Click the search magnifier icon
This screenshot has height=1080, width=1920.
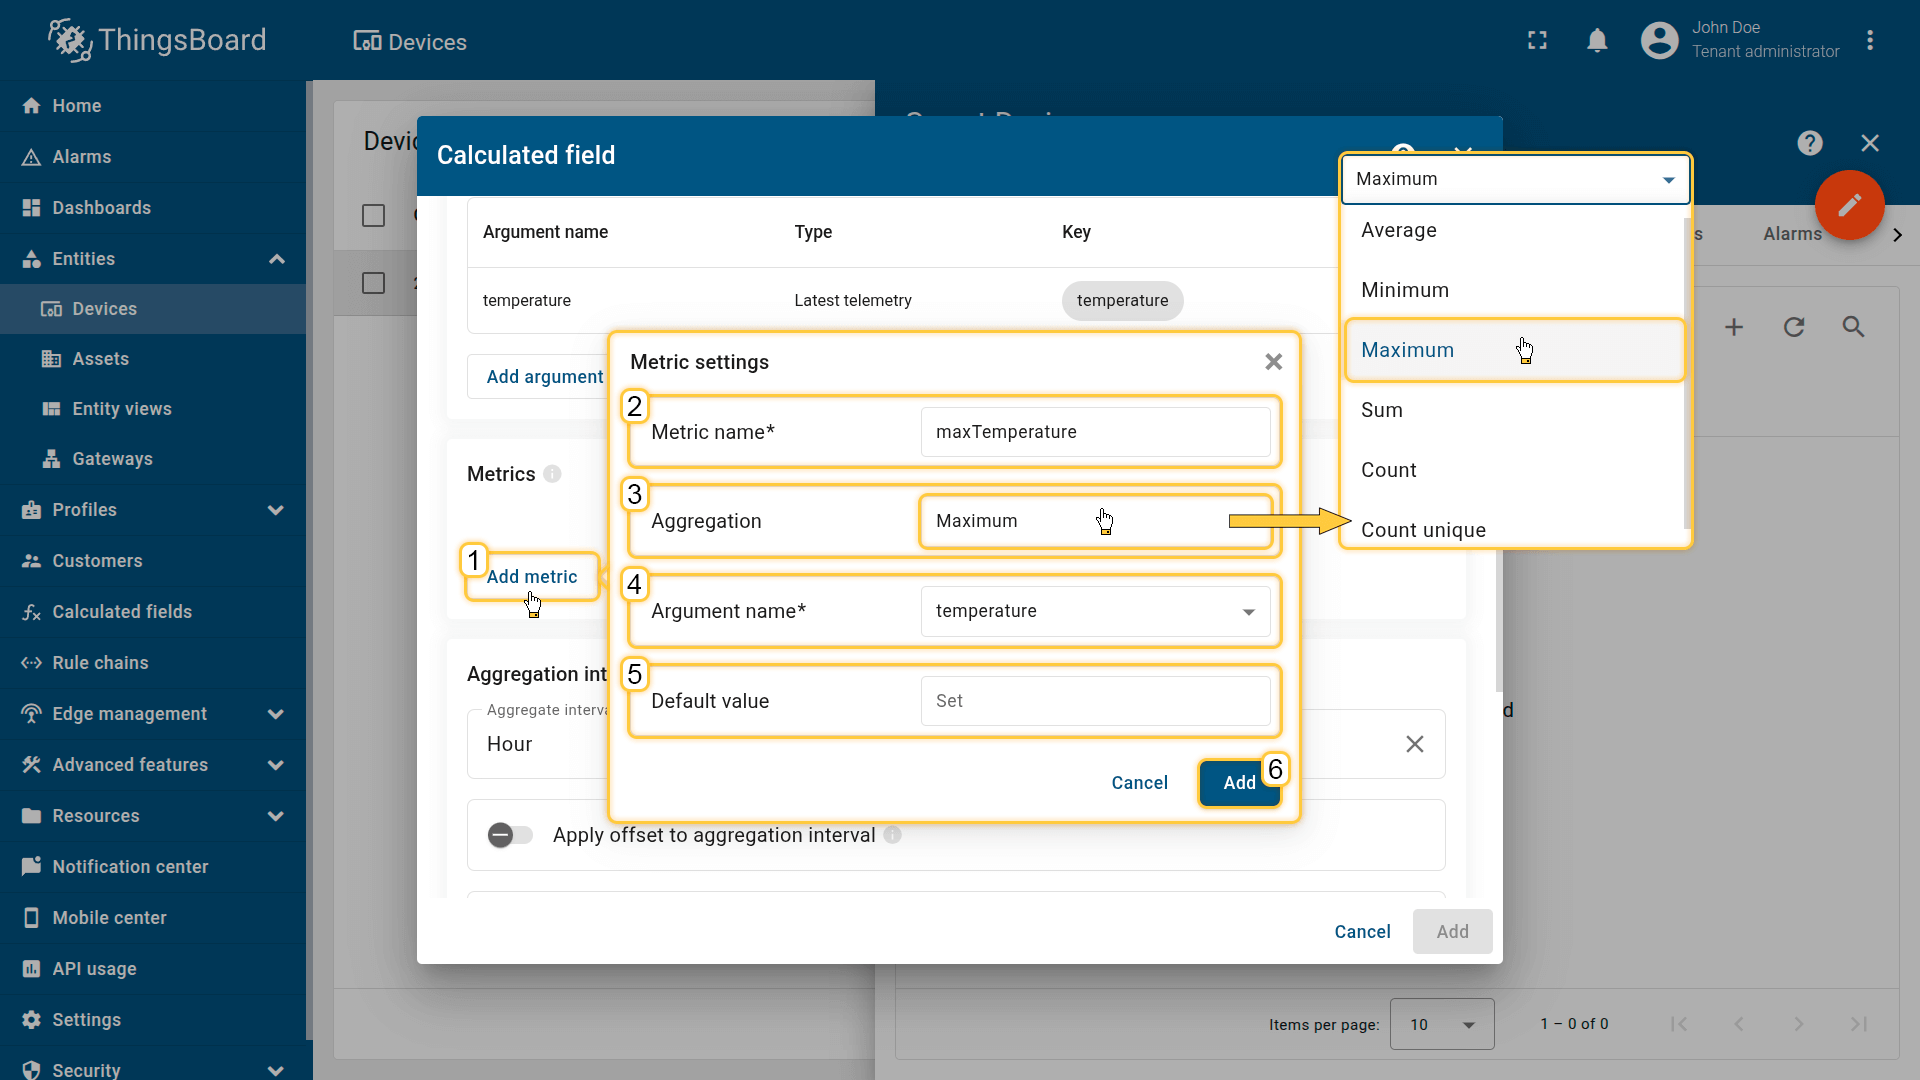(1853, 327)
